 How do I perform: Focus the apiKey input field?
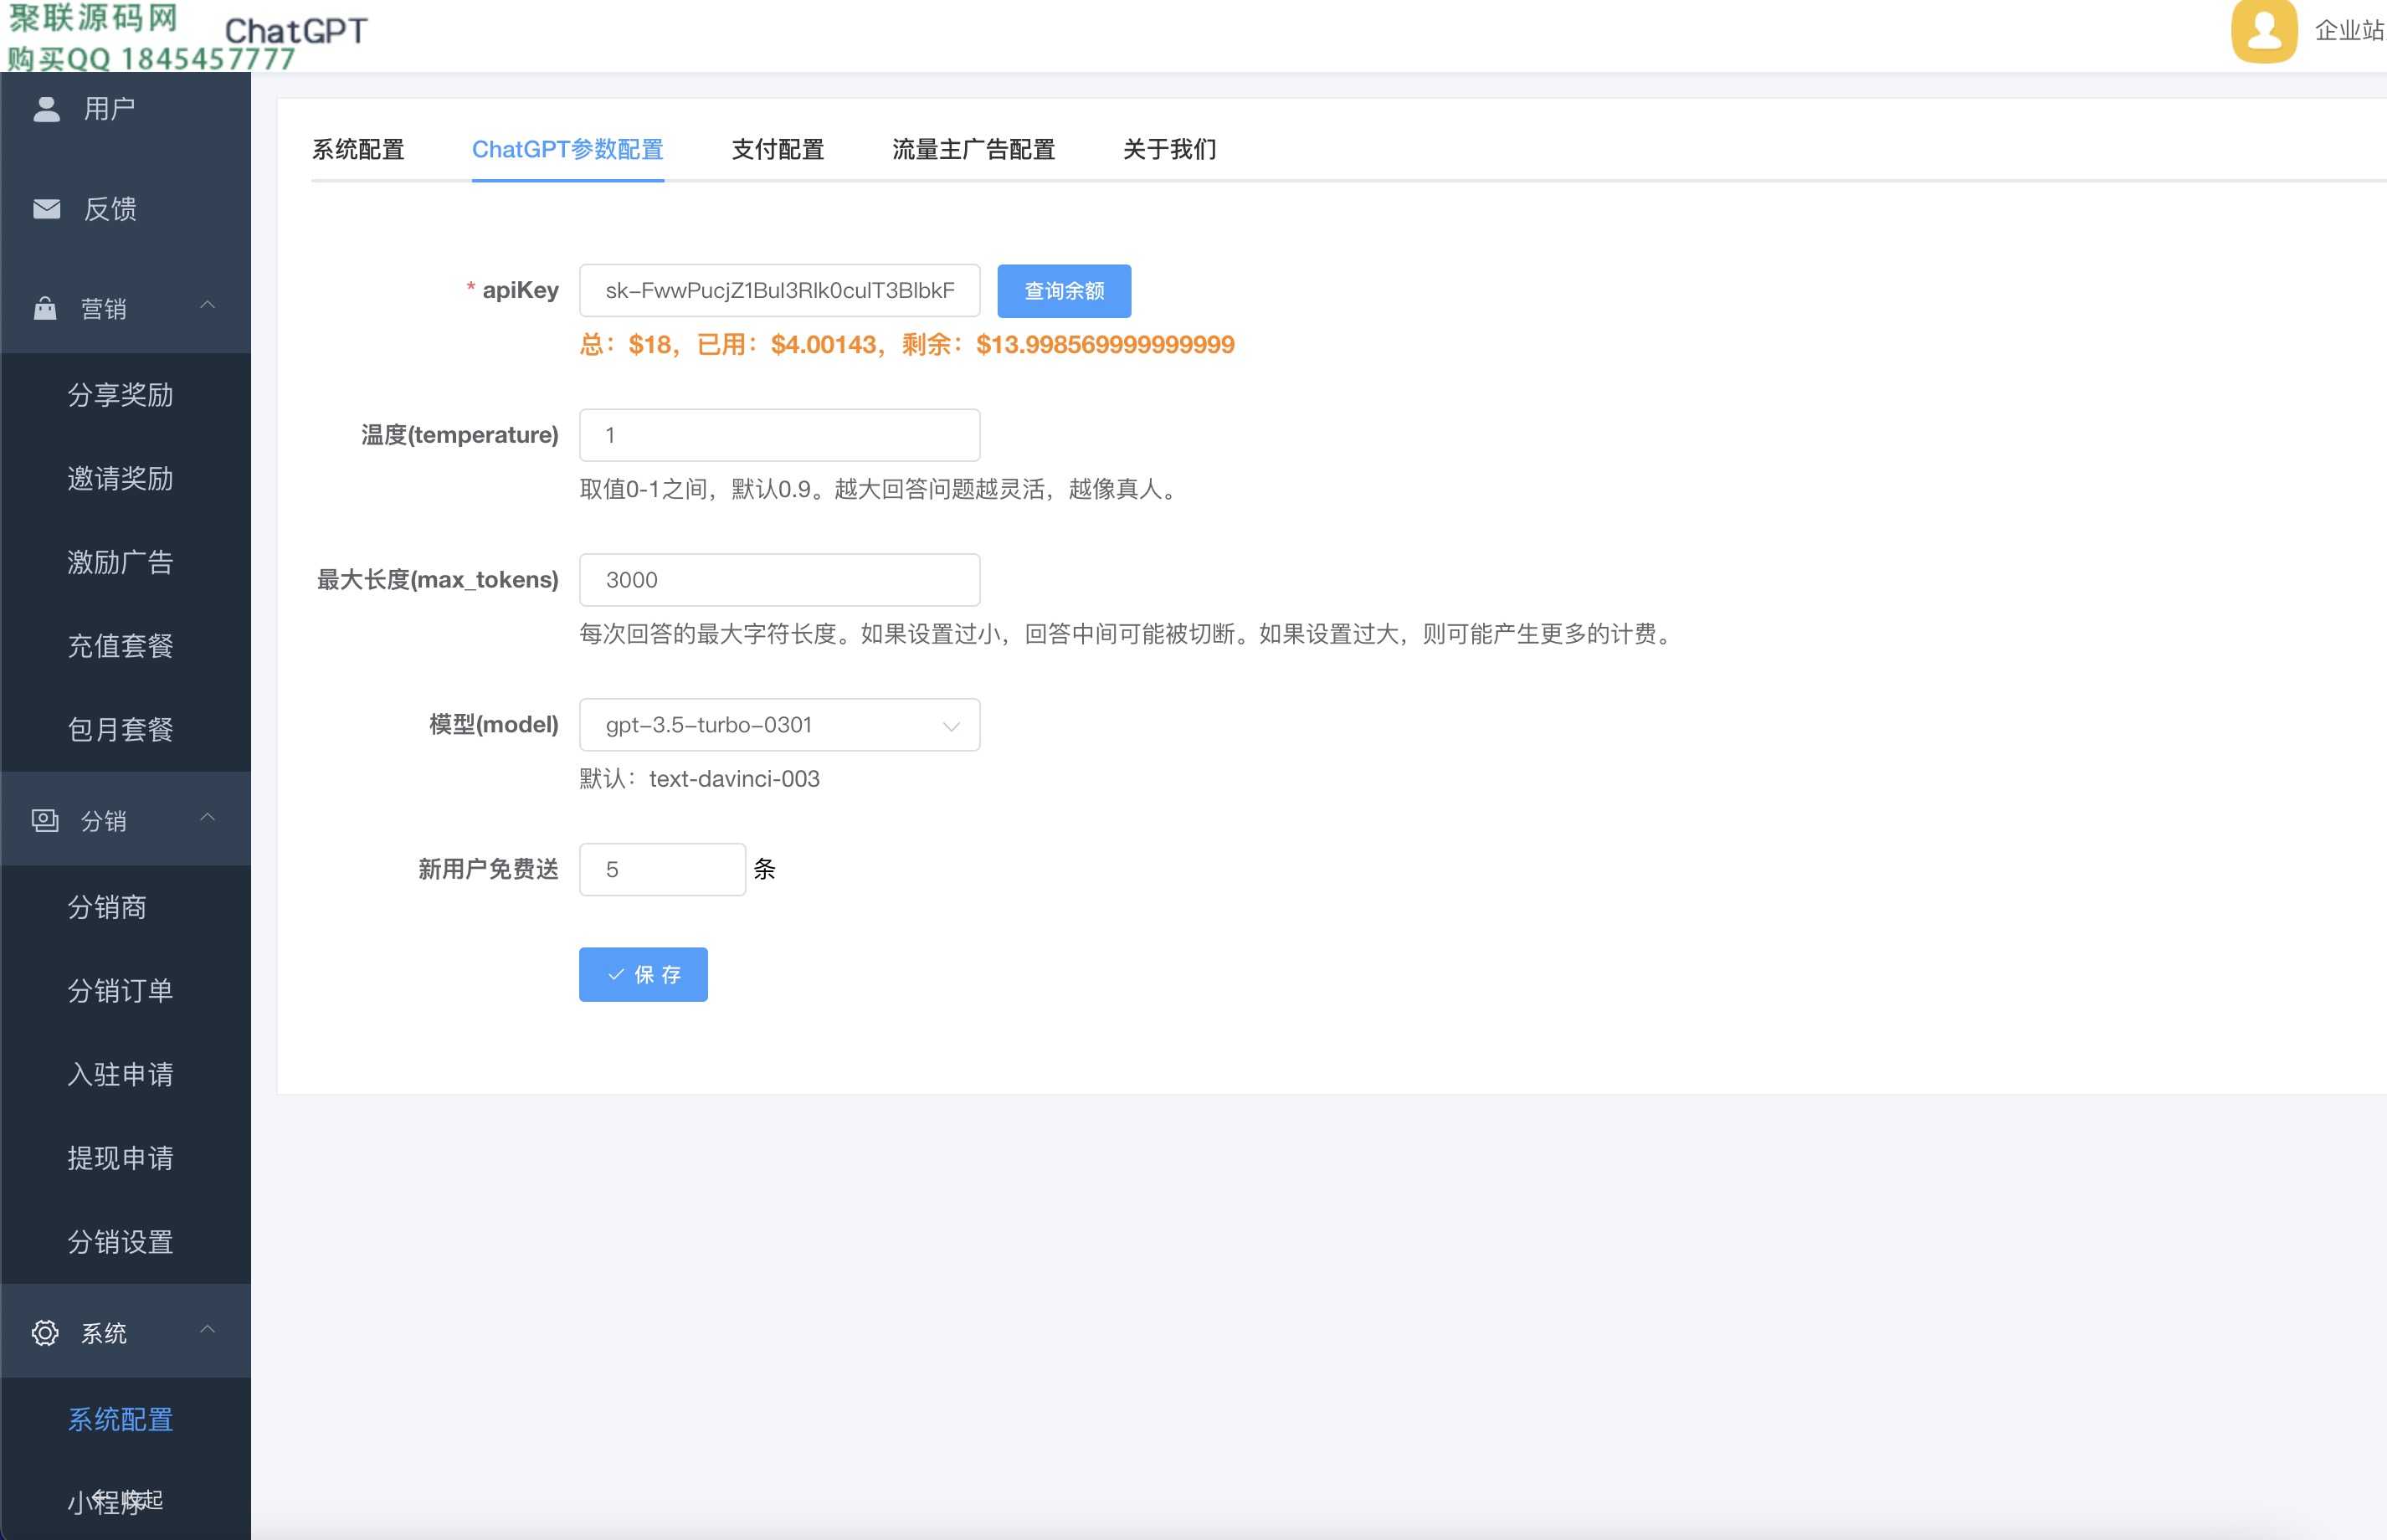(x=780, y=291)
